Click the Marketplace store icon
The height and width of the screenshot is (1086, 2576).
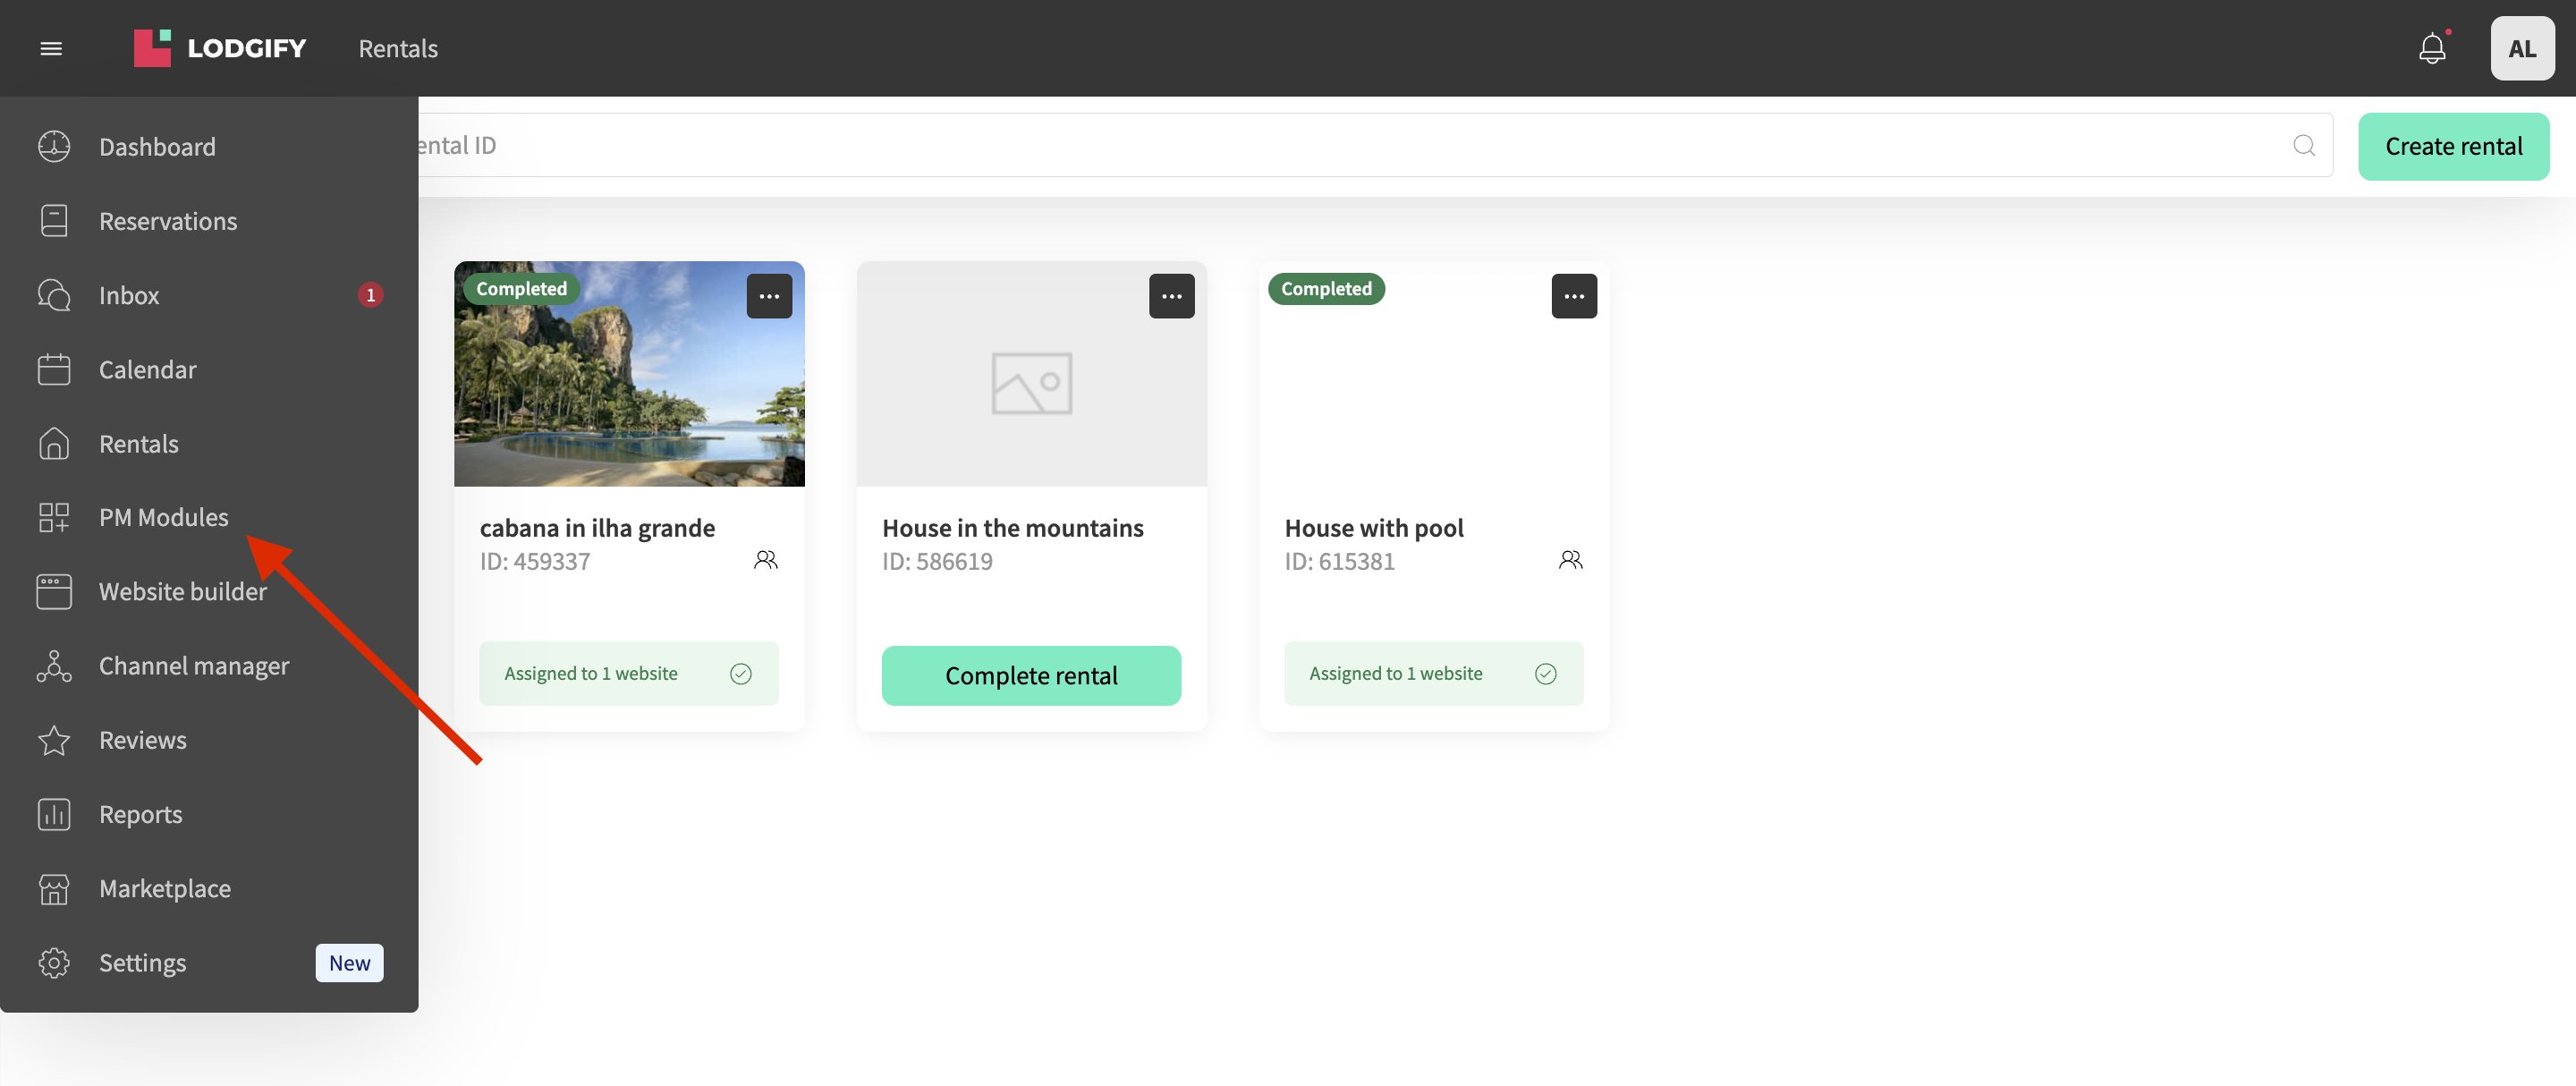coord(54,888)
